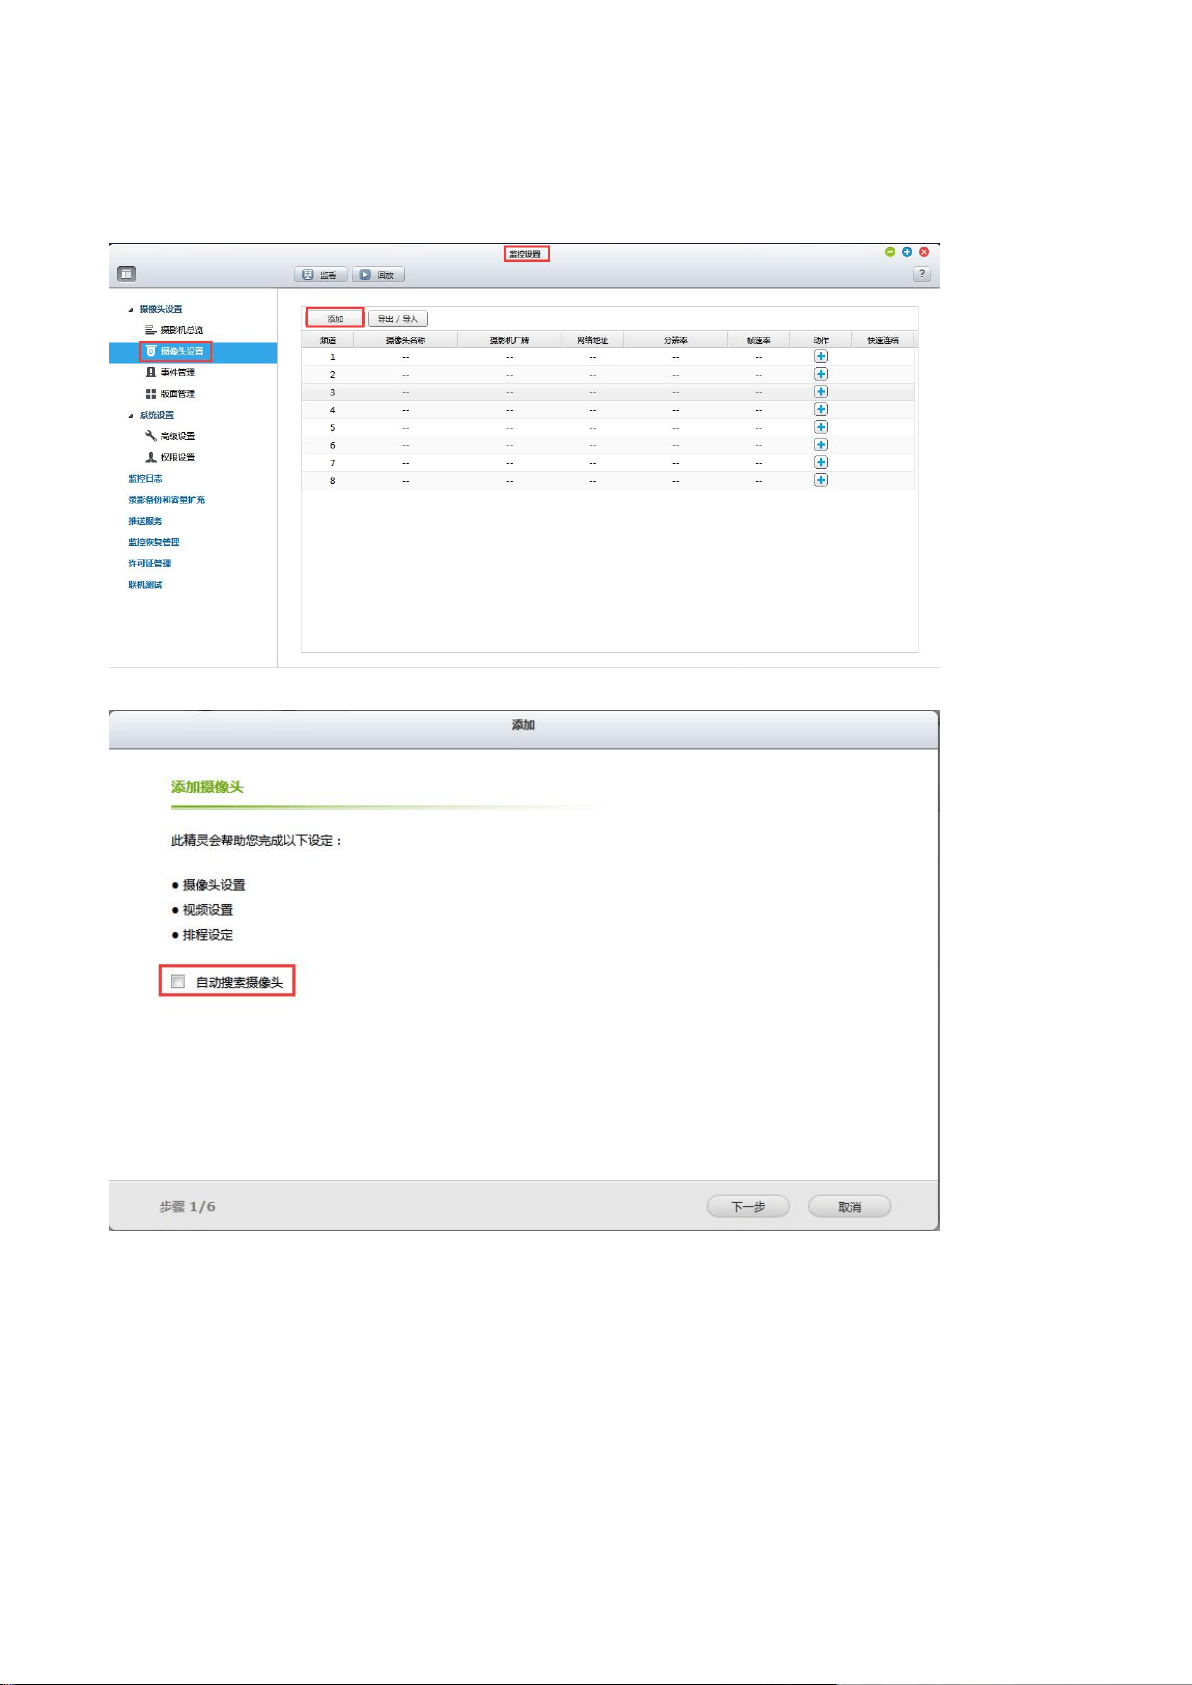Click the add plus icon for channel 6
The height and width of the screenshot is (1685, 1192).
click(821, 445)
